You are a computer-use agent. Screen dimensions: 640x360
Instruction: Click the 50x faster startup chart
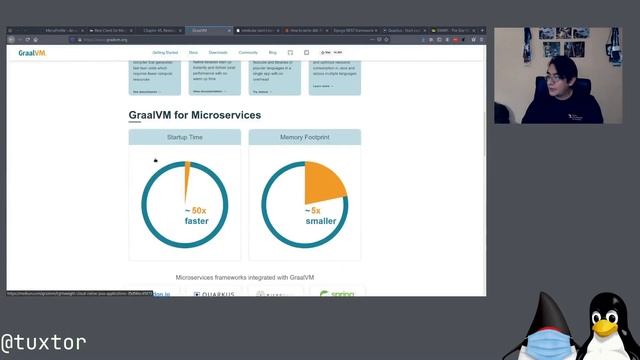184,204
